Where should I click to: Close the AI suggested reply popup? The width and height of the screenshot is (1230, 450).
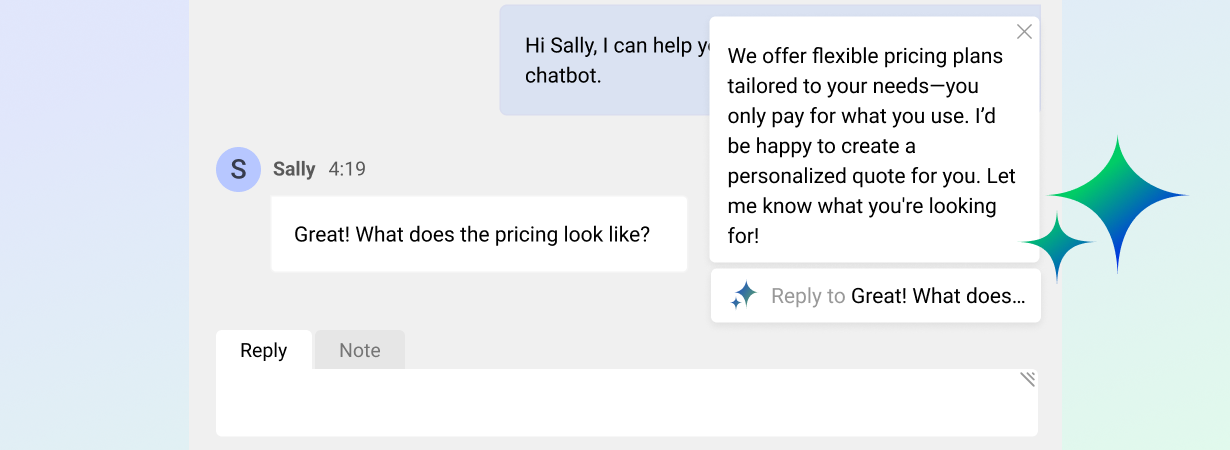[1024, 32]
